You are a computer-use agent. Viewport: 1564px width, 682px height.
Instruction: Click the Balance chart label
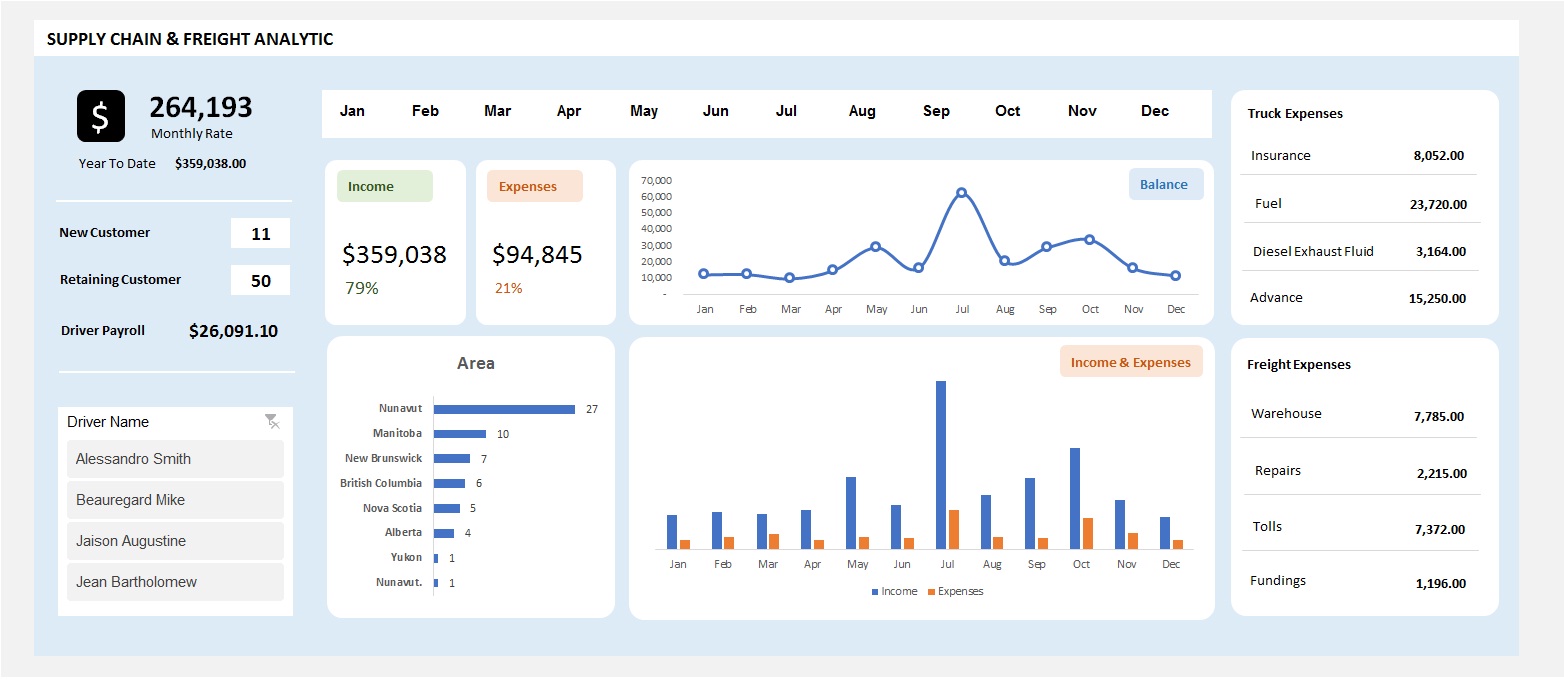click(1165, 184)
